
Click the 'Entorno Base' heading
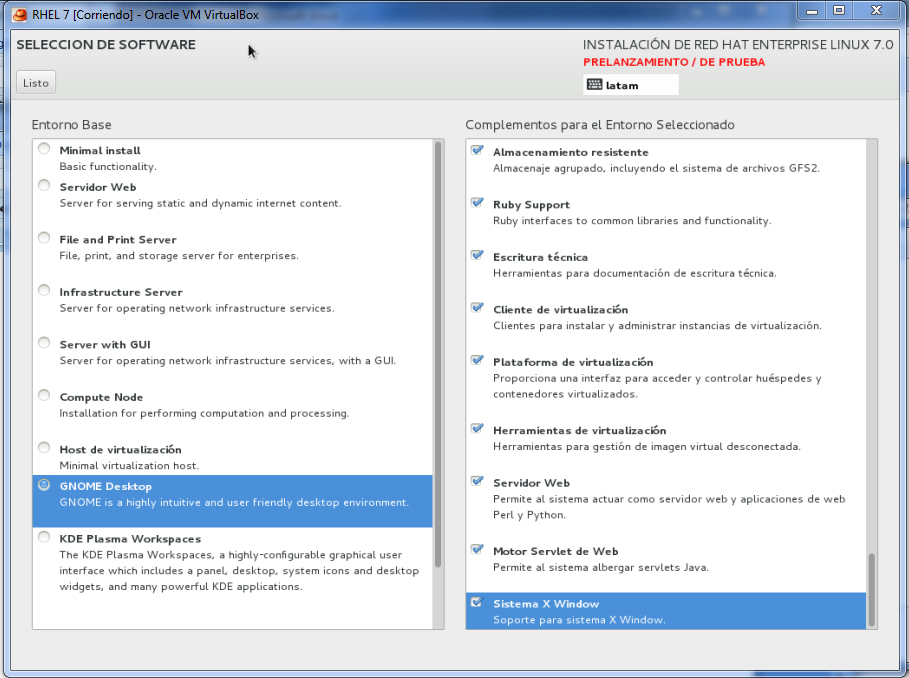point(71,125)
